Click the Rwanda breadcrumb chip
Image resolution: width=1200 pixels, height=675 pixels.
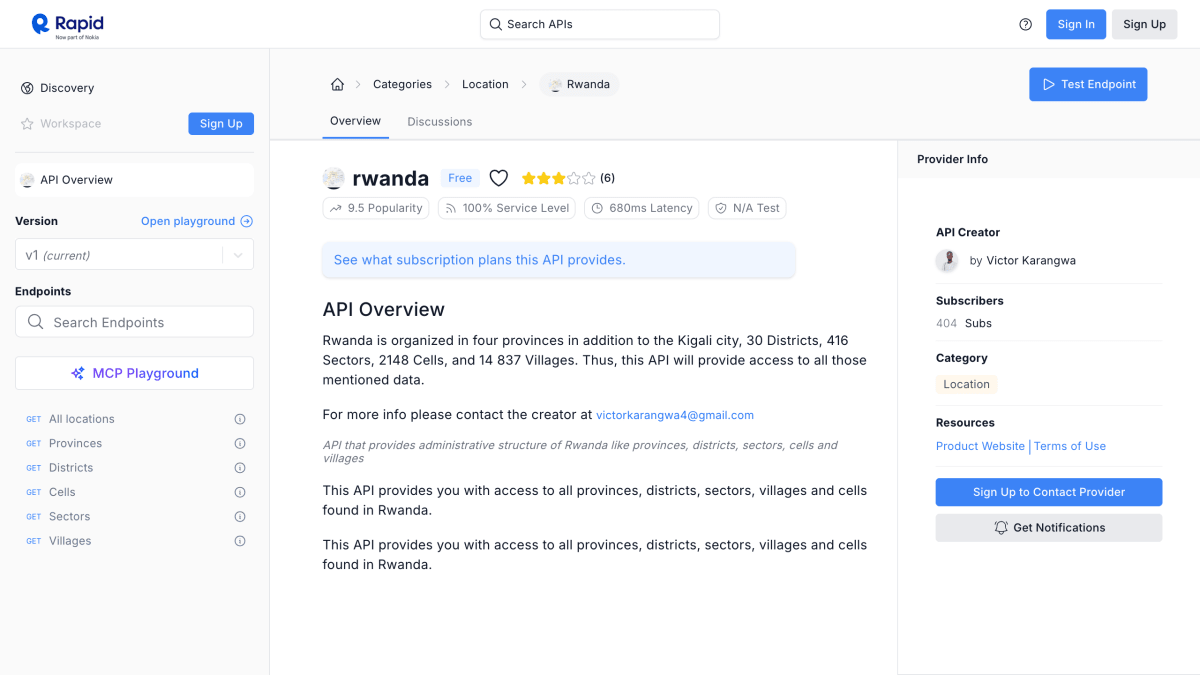(580, 84)
